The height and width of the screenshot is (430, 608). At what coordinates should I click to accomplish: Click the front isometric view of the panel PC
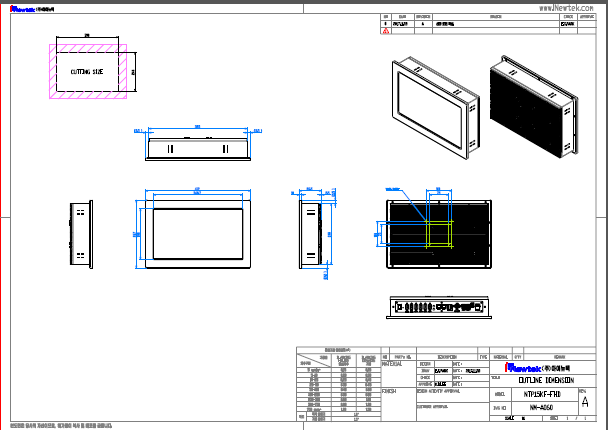(435, 107)
